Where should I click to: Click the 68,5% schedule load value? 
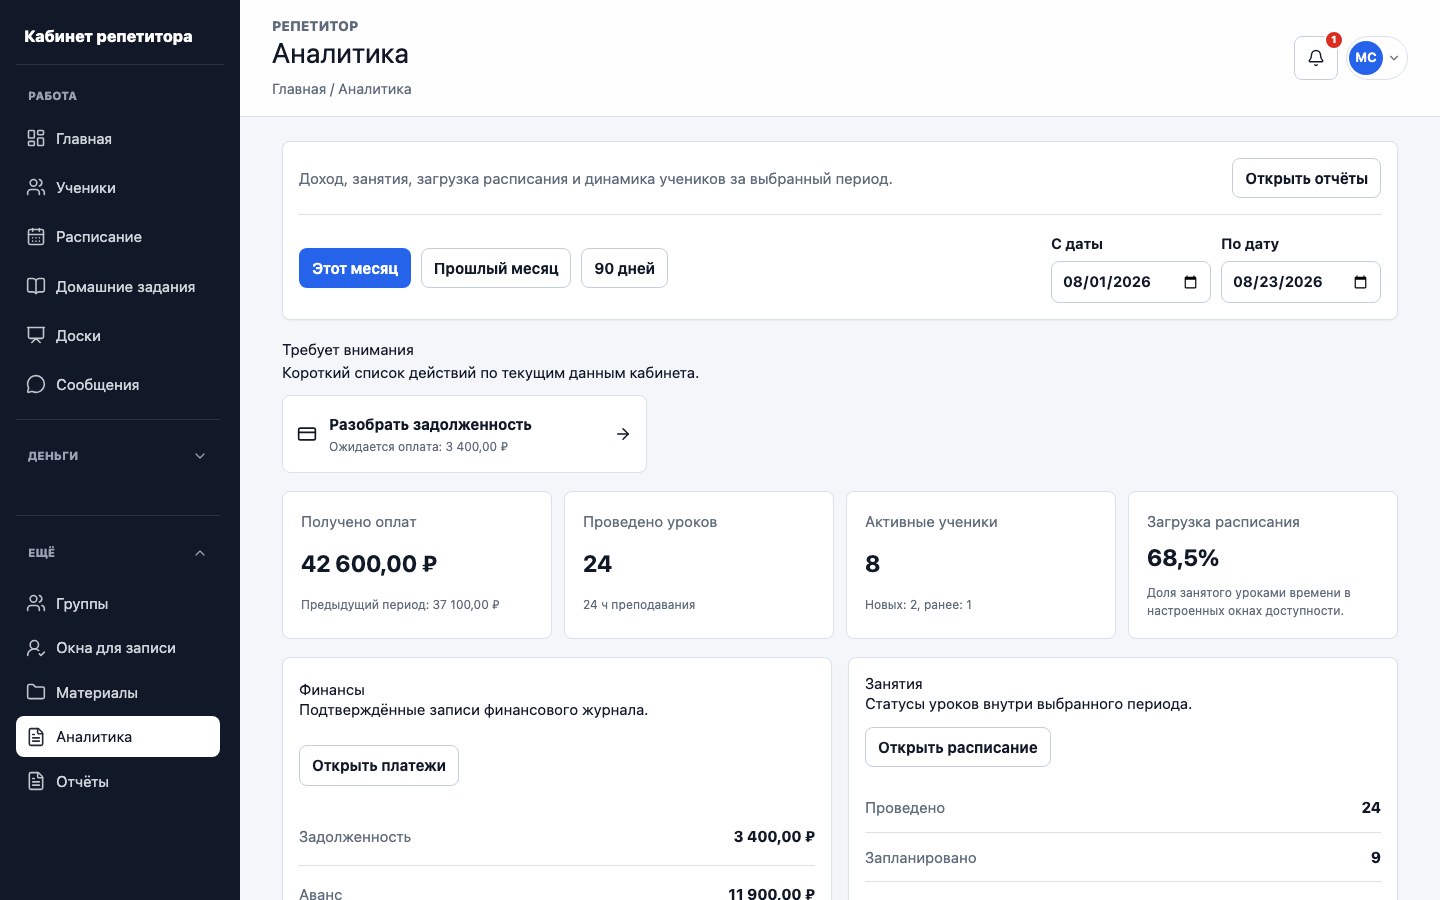(1183, 558)
